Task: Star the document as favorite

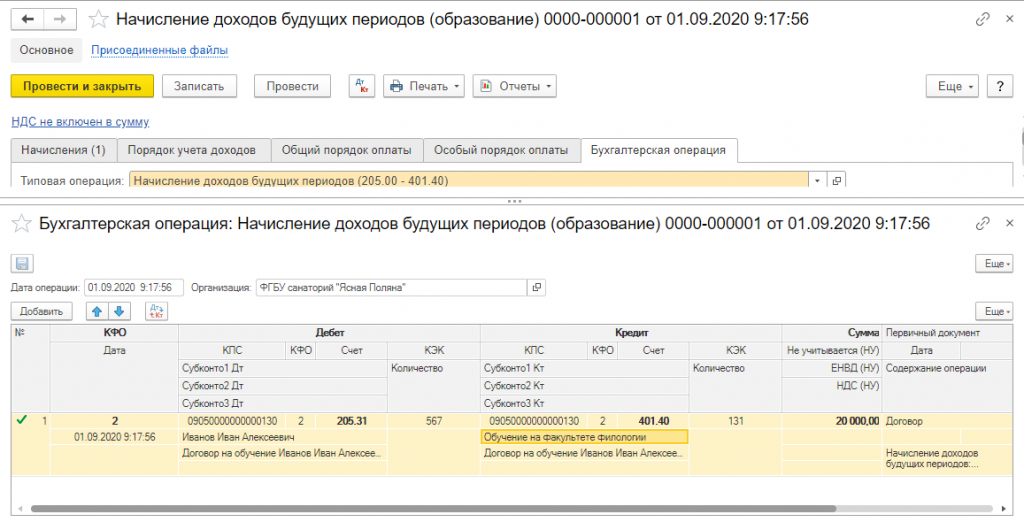Action: click(97, 19)
